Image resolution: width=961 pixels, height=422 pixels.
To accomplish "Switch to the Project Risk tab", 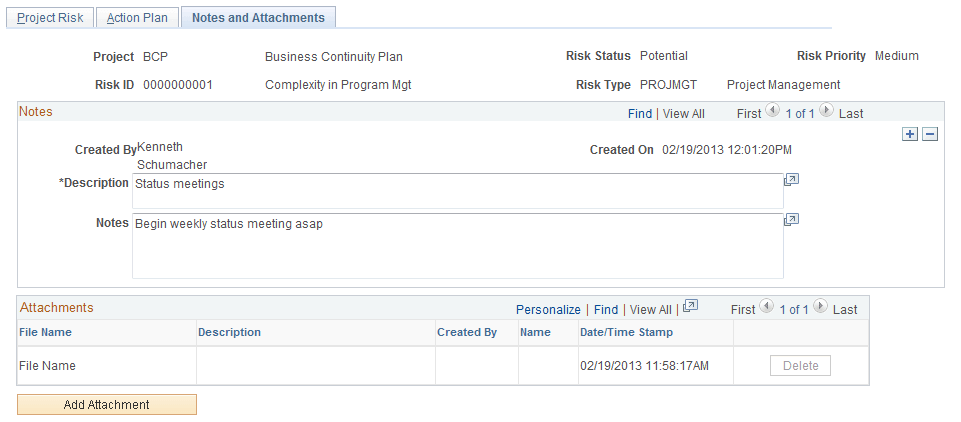I will tap(51, 18).
